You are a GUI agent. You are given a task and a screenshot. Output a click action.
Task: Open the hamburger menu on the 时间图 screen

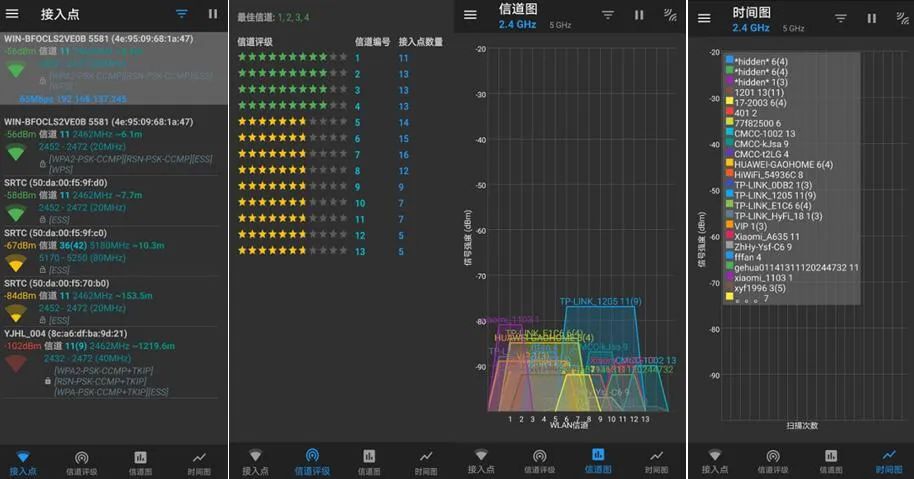pos(704,18)
